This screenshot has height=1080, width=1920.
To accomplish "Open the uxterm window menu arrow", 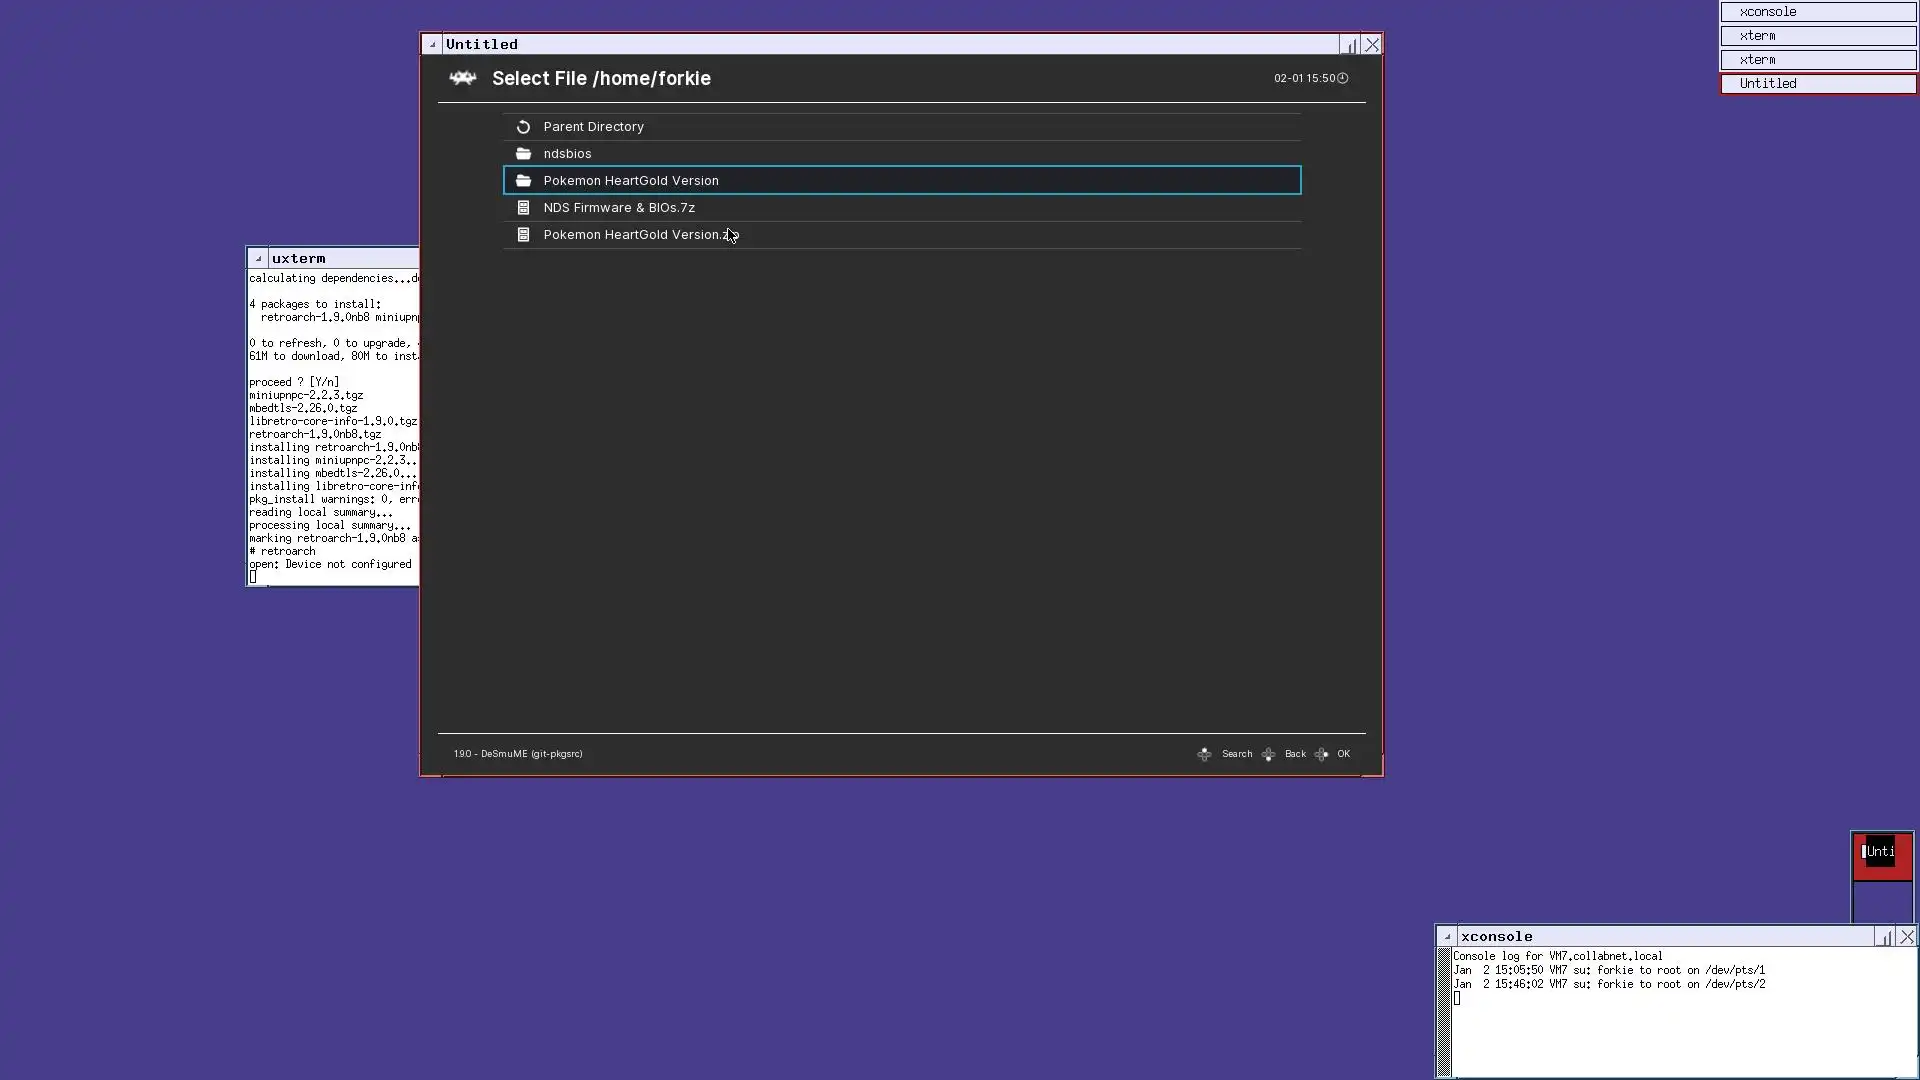I will (x=258, y=258).
